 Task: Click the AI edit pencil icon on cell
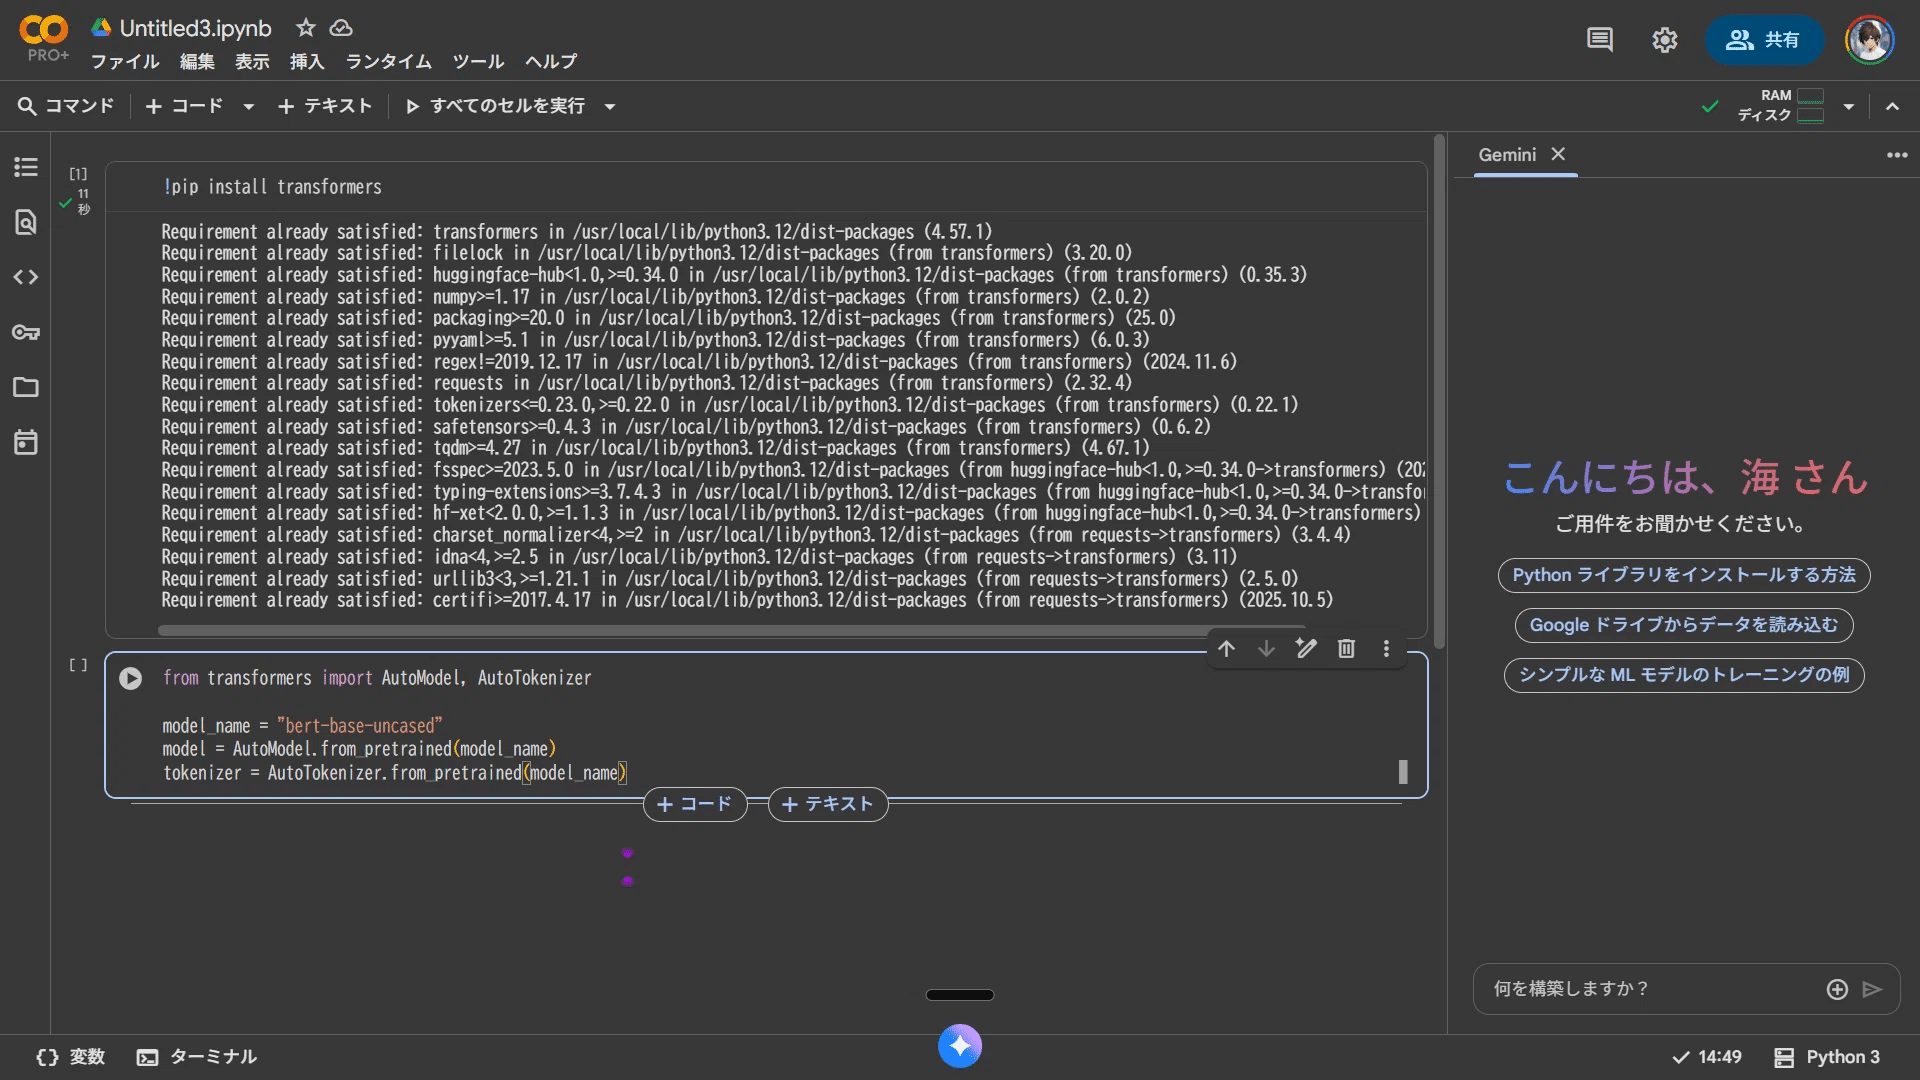coord(1306,648)
